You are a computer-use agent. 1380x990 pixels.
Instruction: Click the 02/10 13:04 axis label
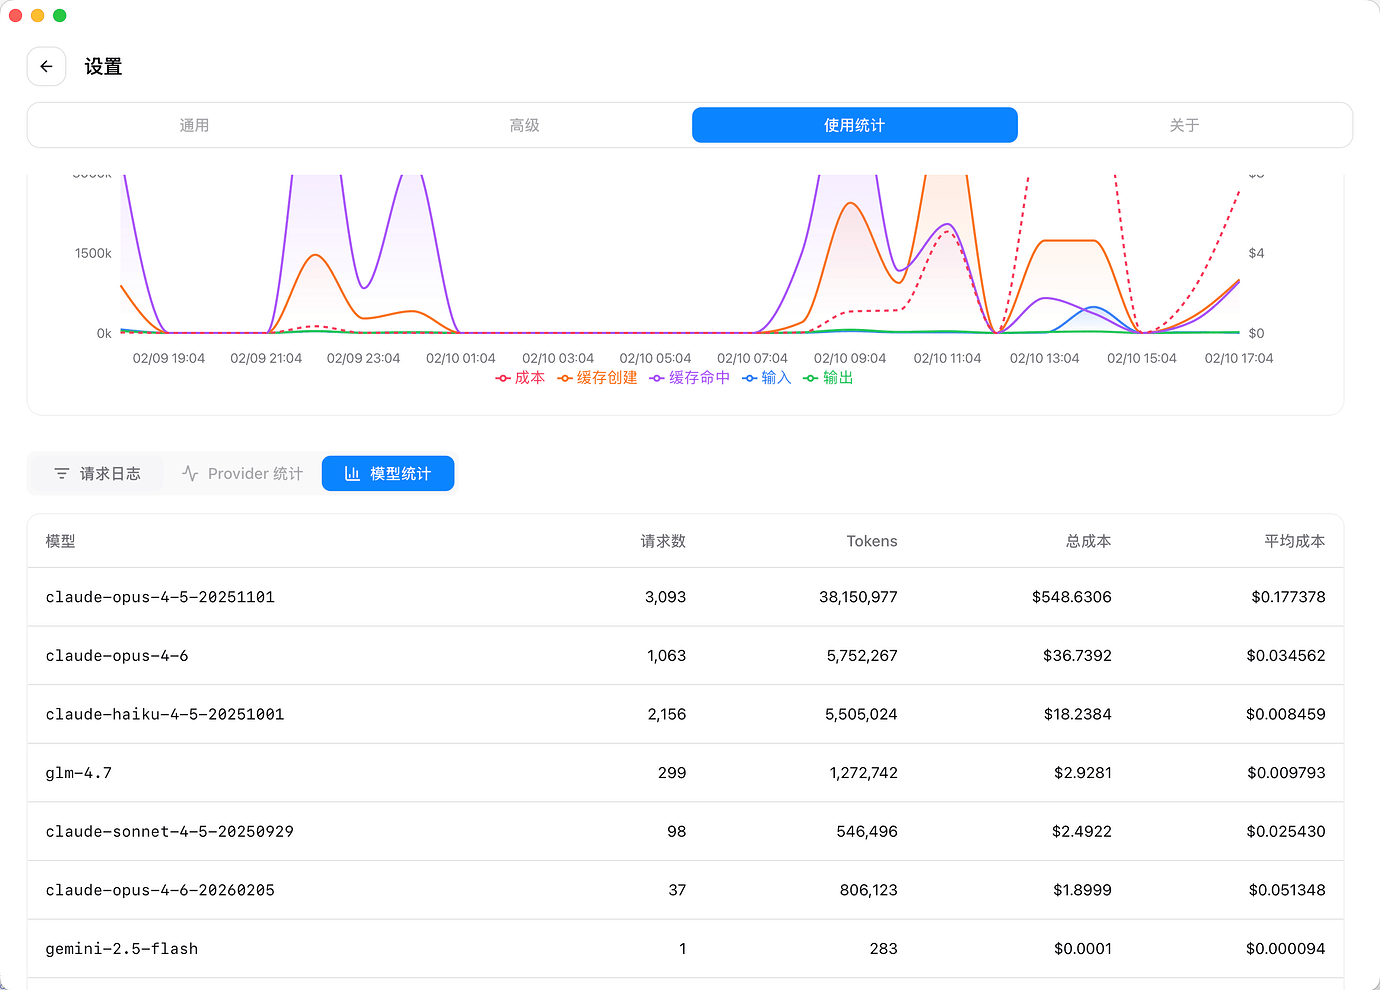coord(1044,358)
